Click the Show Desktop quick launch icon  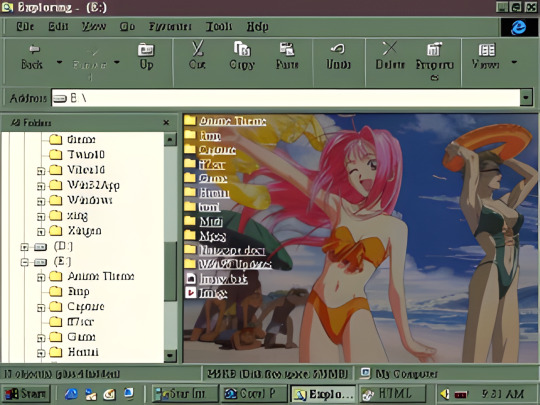(x=129, y=394)
